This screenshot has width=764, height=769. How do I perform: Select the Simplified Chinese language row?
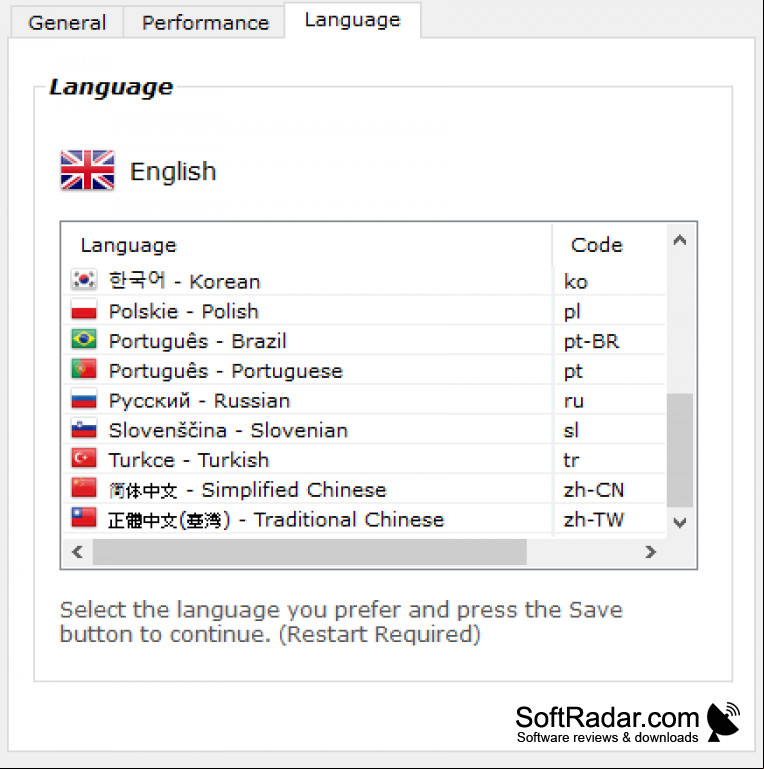coord(363,489)
